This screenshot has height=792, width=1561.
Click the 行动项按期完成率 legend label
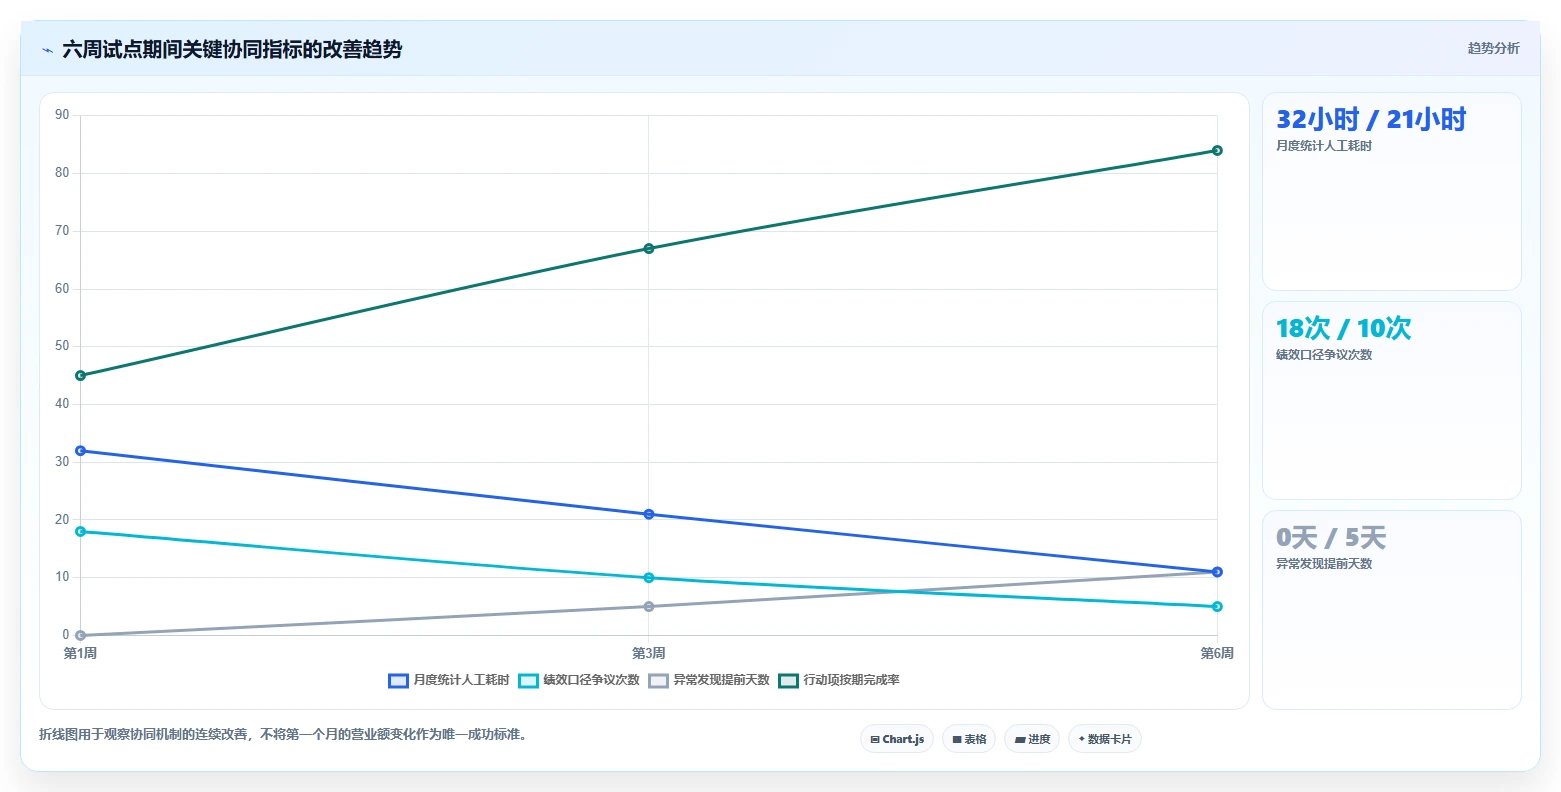(851, 680)
